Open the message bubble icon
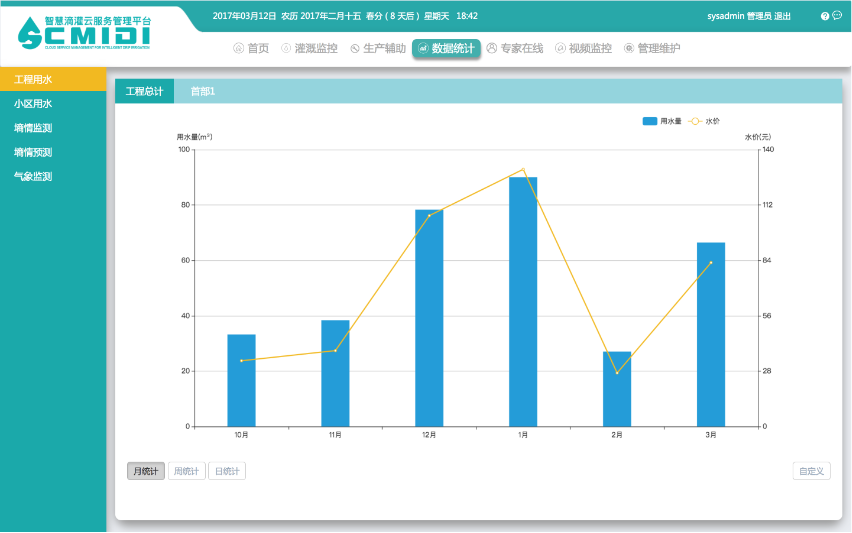The width and height of the screenshot is (852, 533). [837, 16]
